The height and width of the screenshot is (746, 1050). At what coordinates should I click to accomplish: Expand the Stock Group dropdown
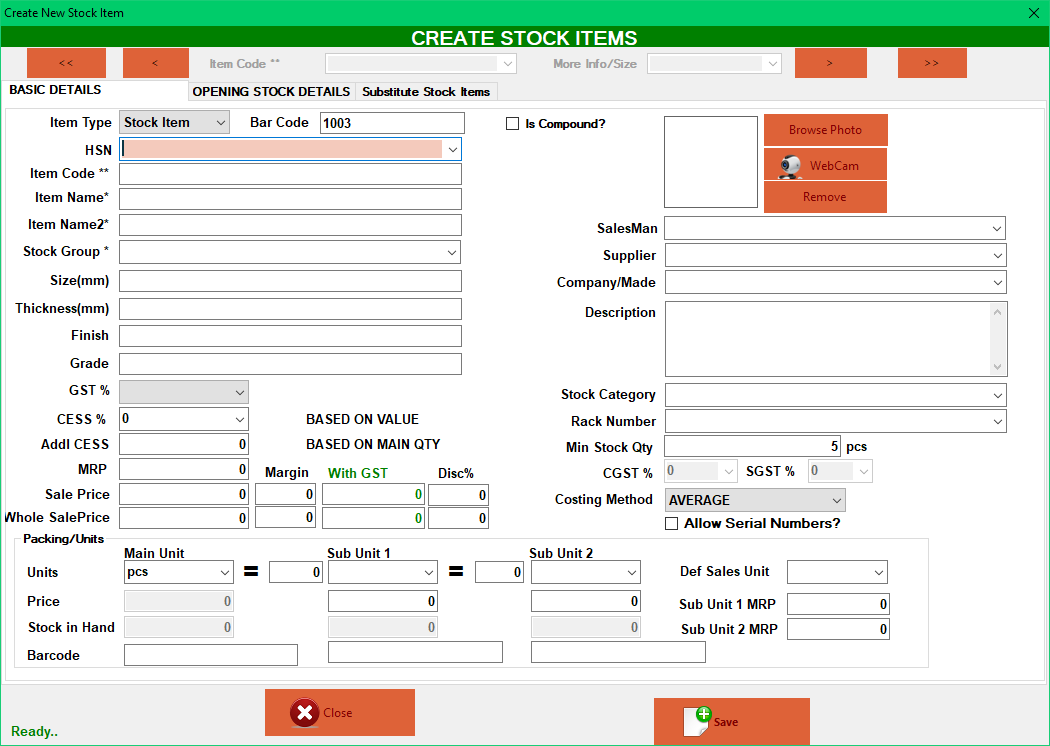point(452,251)
